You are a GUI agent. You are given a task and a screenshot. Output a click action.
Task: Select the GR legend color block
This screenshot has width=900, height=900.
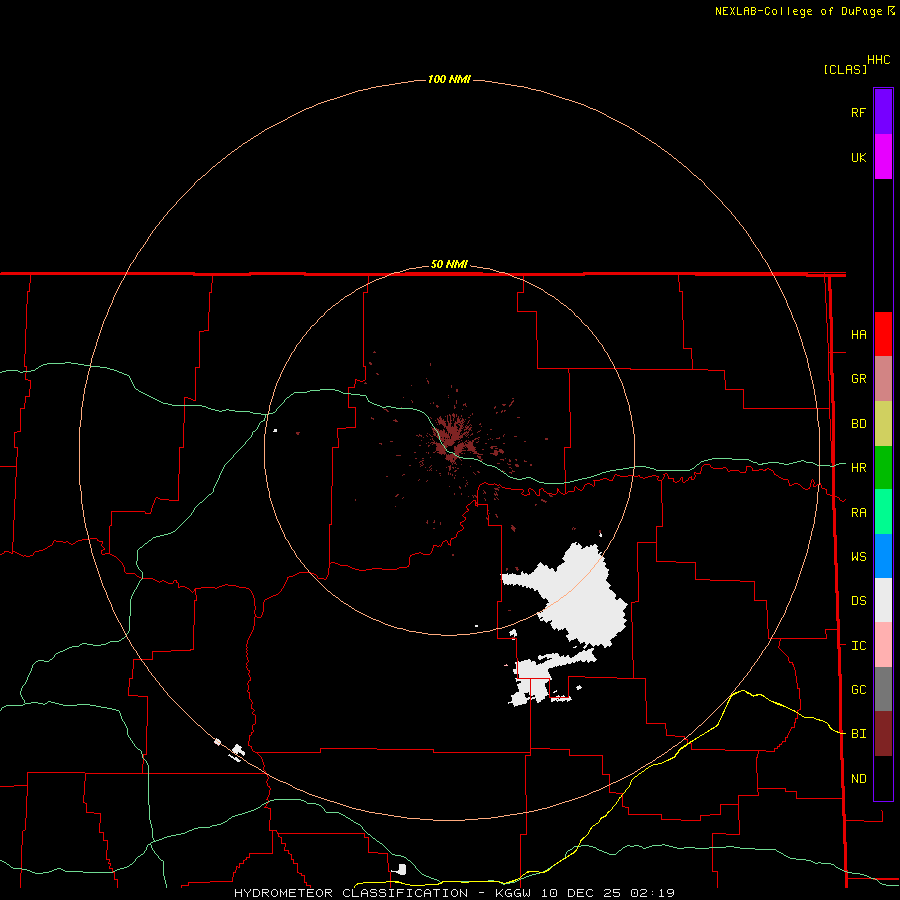coord(883,379)
